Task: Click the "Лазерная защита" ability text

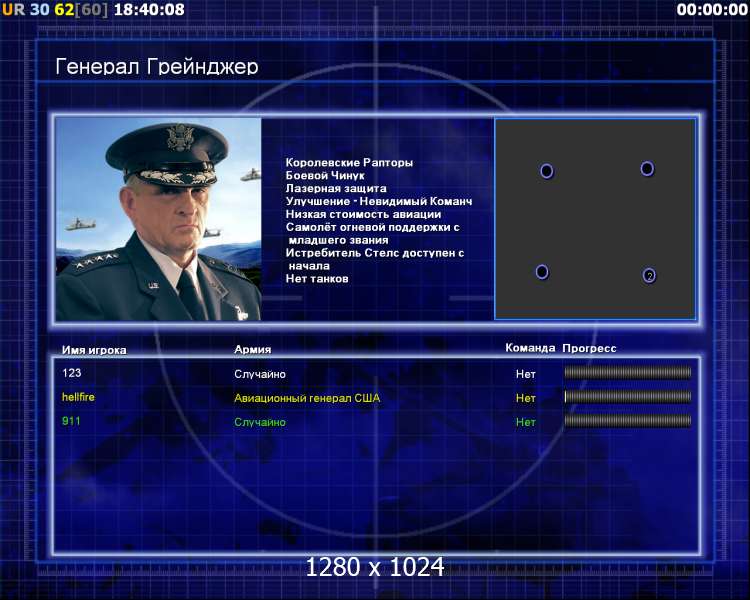Action: (x=336, y=189)
